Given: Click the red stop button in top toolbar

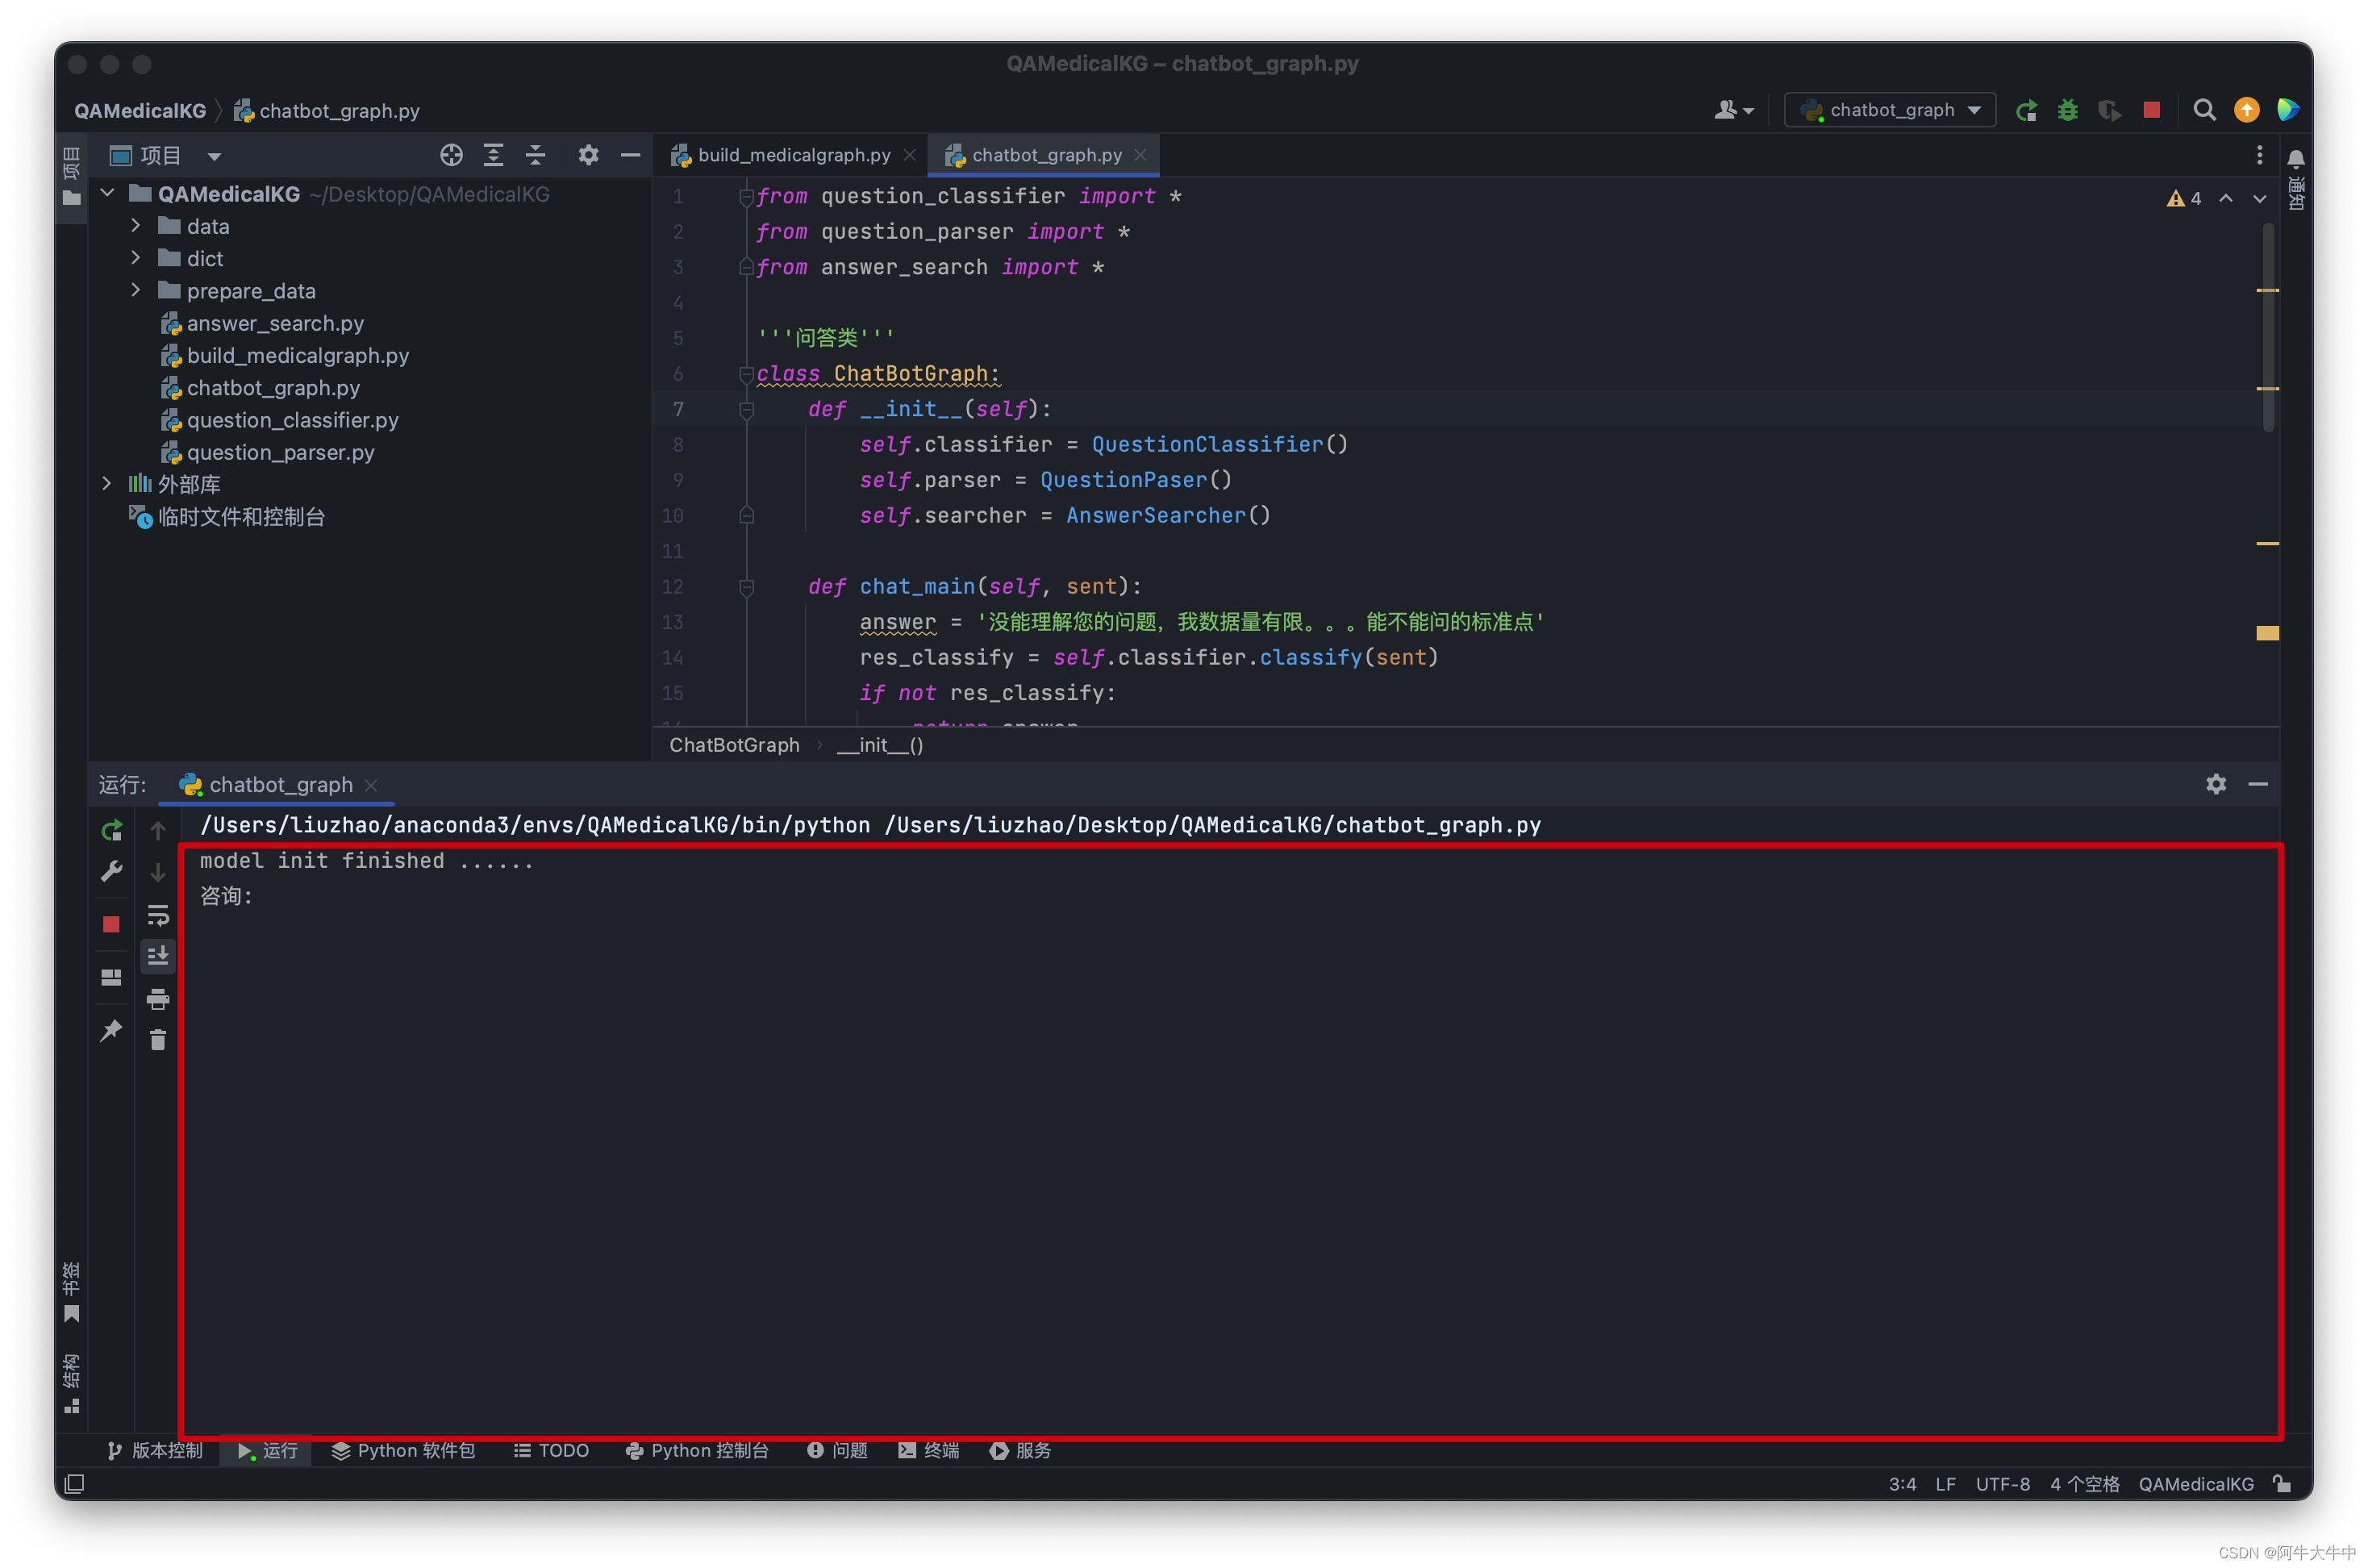Looking at the screenshot, I should 2151,110.
